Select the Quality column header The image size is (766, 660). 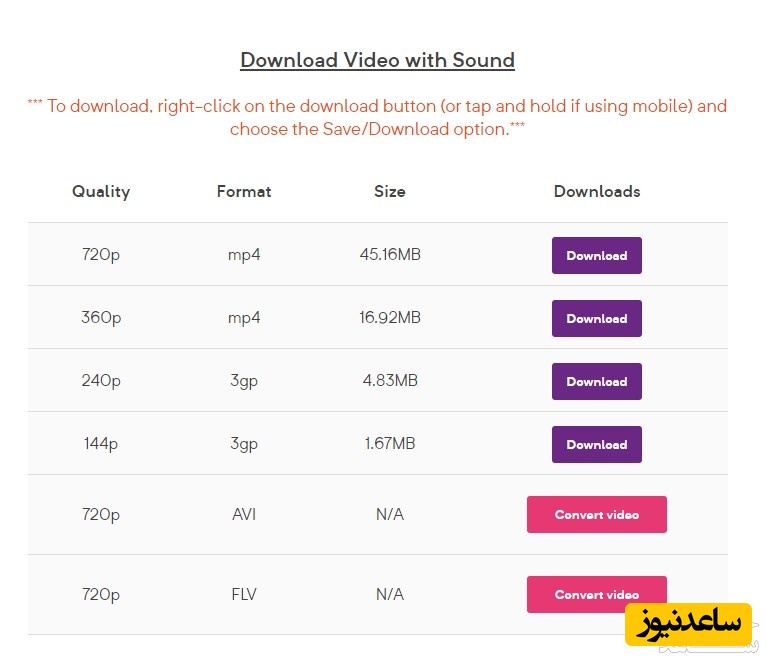[x=101, y=191]
